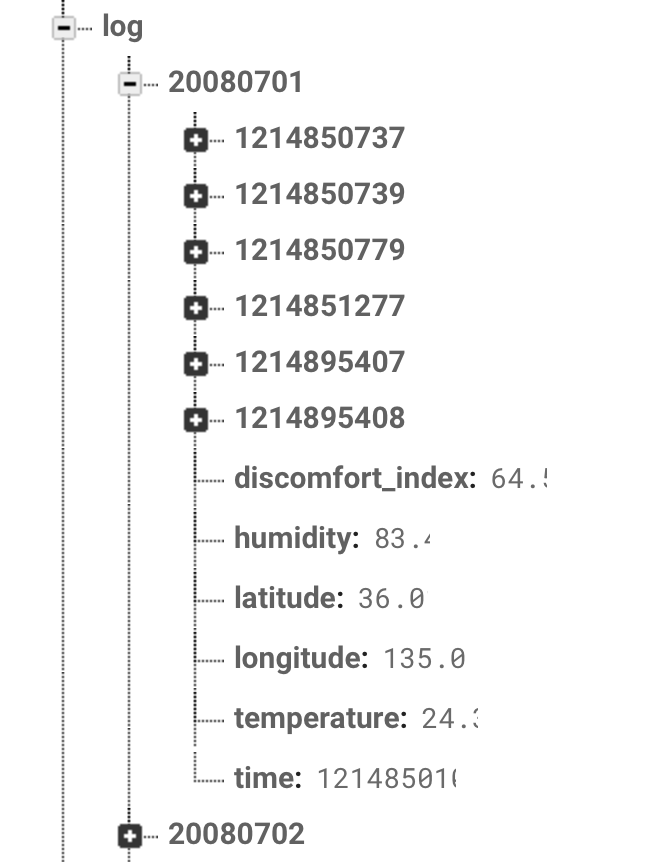The height and width of the screenshot is (862, 670).
Task: Click the time value field
Action: (x=390, y=778)
